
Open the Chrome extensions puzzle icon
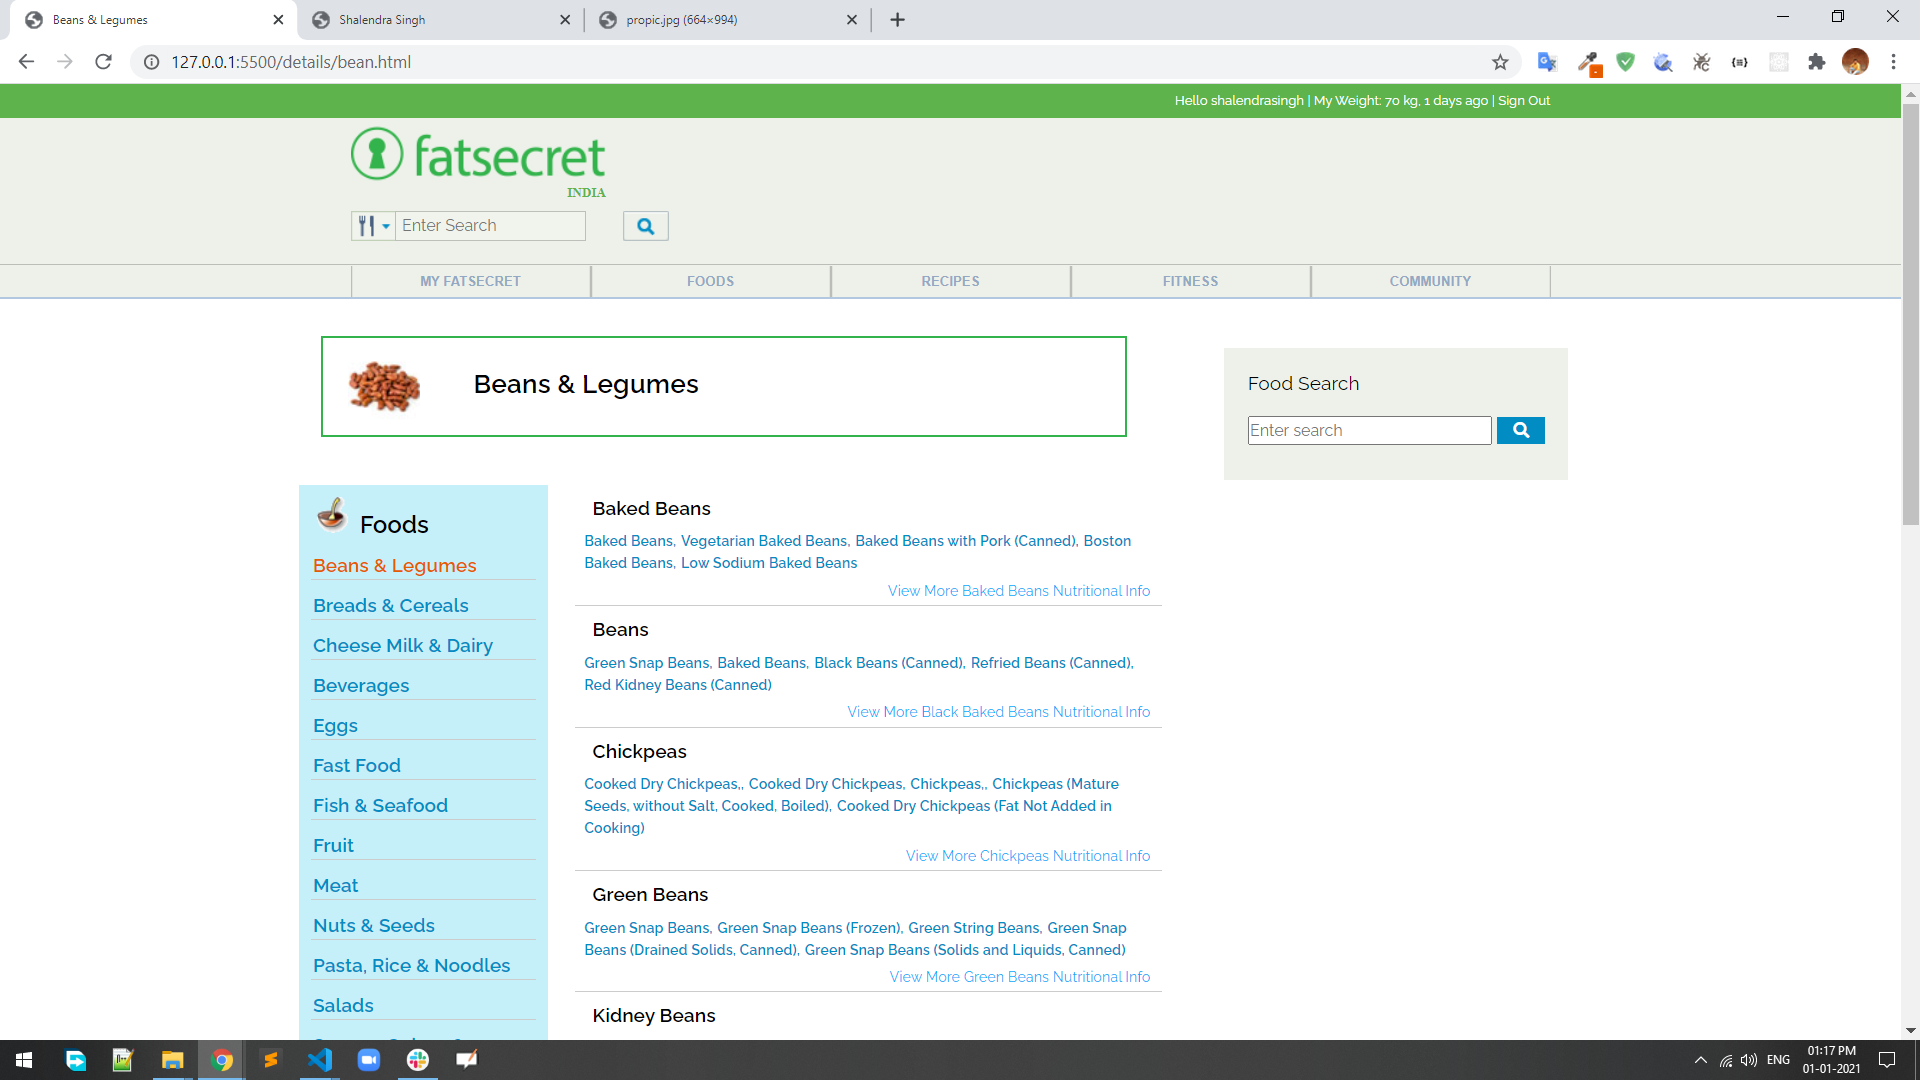[1816, 62]
